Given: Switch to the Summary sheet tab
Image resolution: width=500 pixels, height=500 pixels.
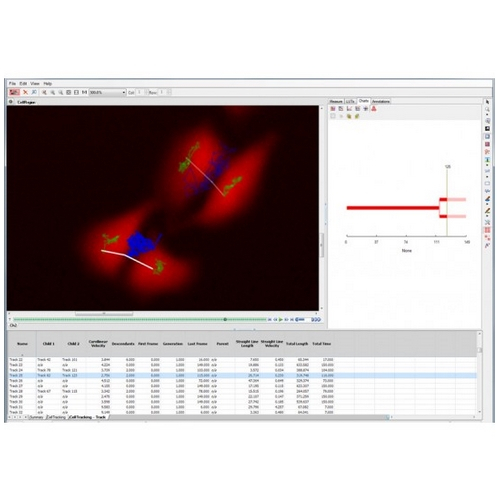Looking at the screenshot, I should (x=36, y=417).
